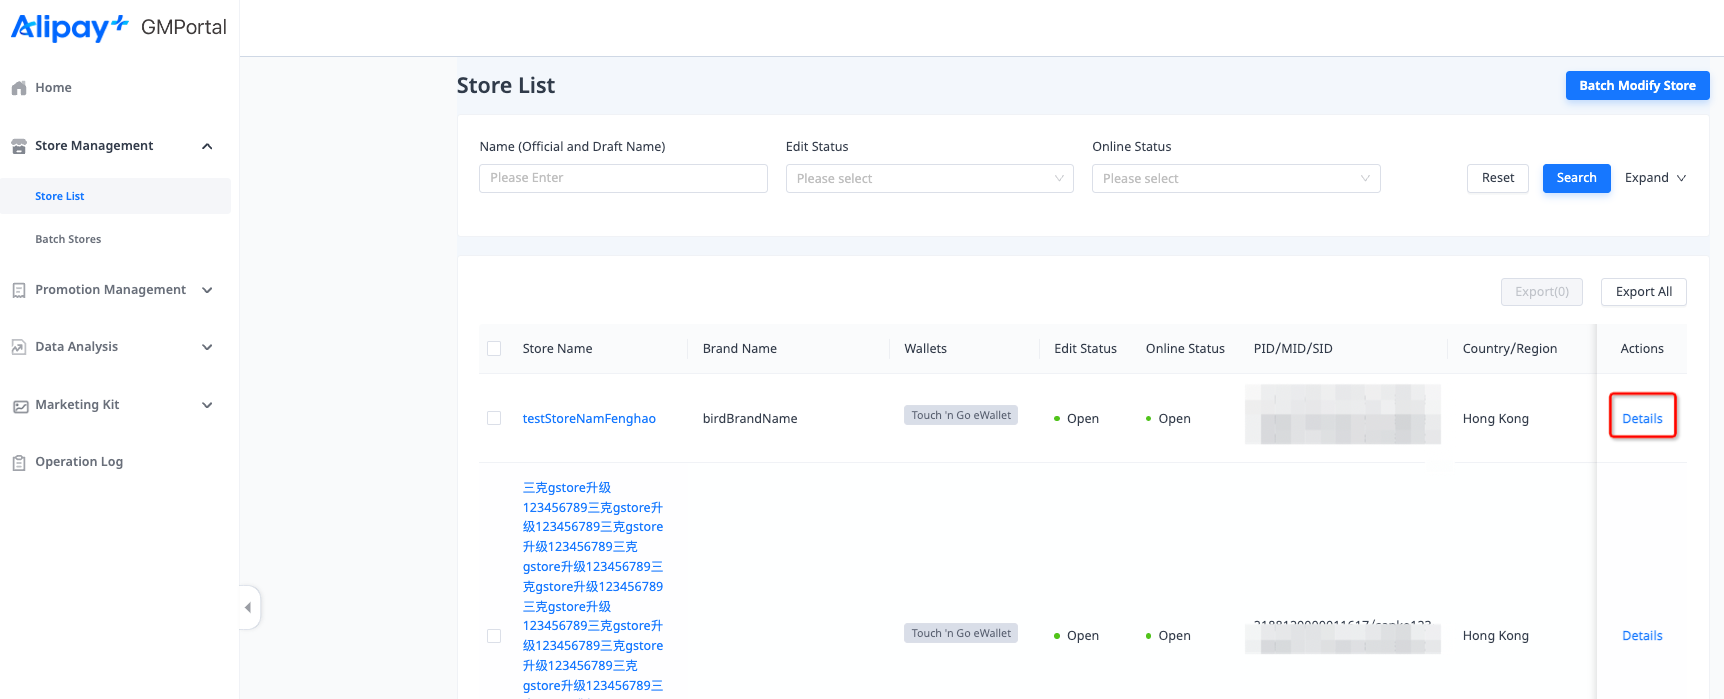Toggle the select-all checkbox in table header
The width and height of the screenshot is (1724, 699).
[494, 349]
